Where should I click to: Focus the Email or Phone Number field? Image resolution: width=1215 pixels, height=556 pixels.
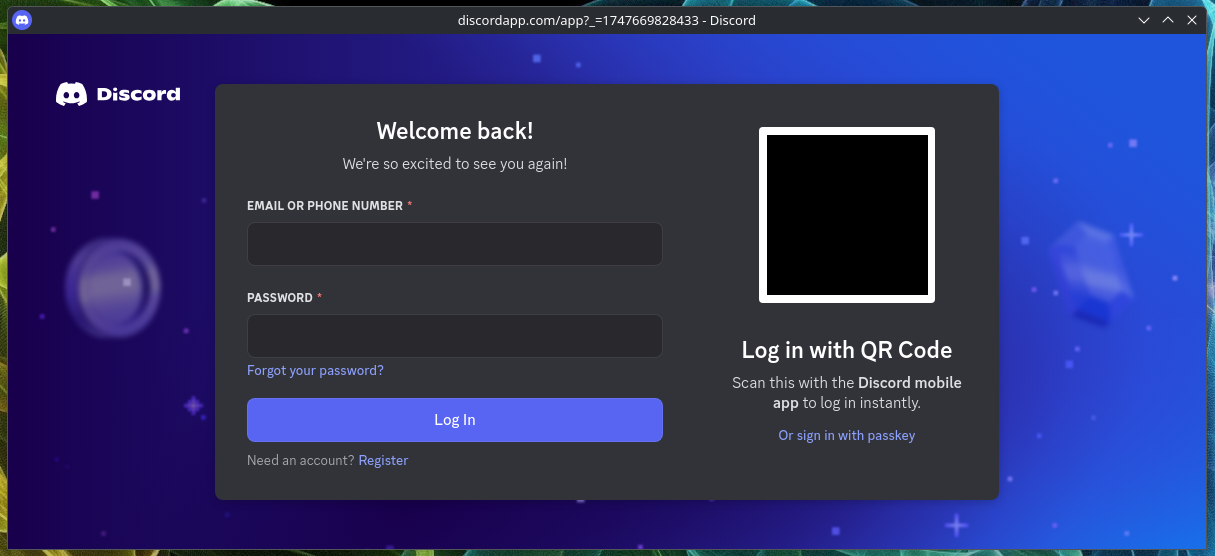coord(454,244)
